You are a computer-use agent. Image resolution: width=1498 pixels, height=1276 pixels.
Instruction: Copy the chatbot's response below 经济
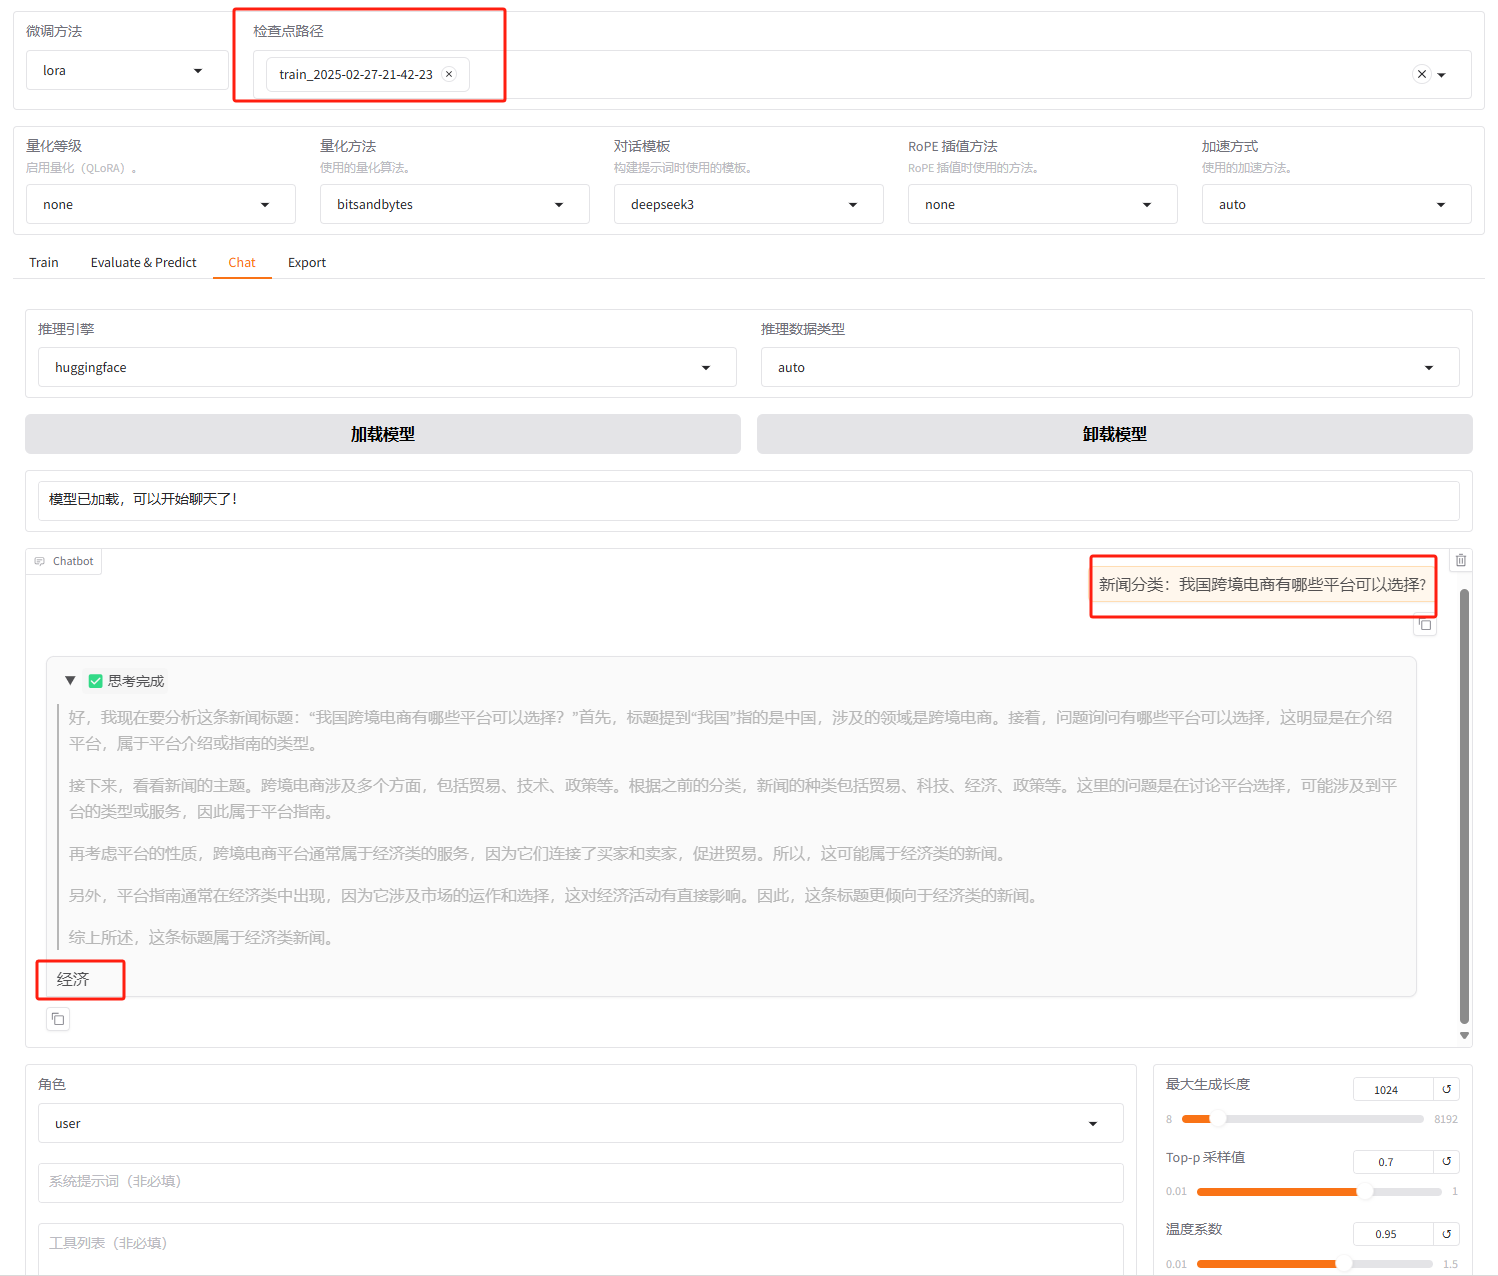pos(58,1019)
